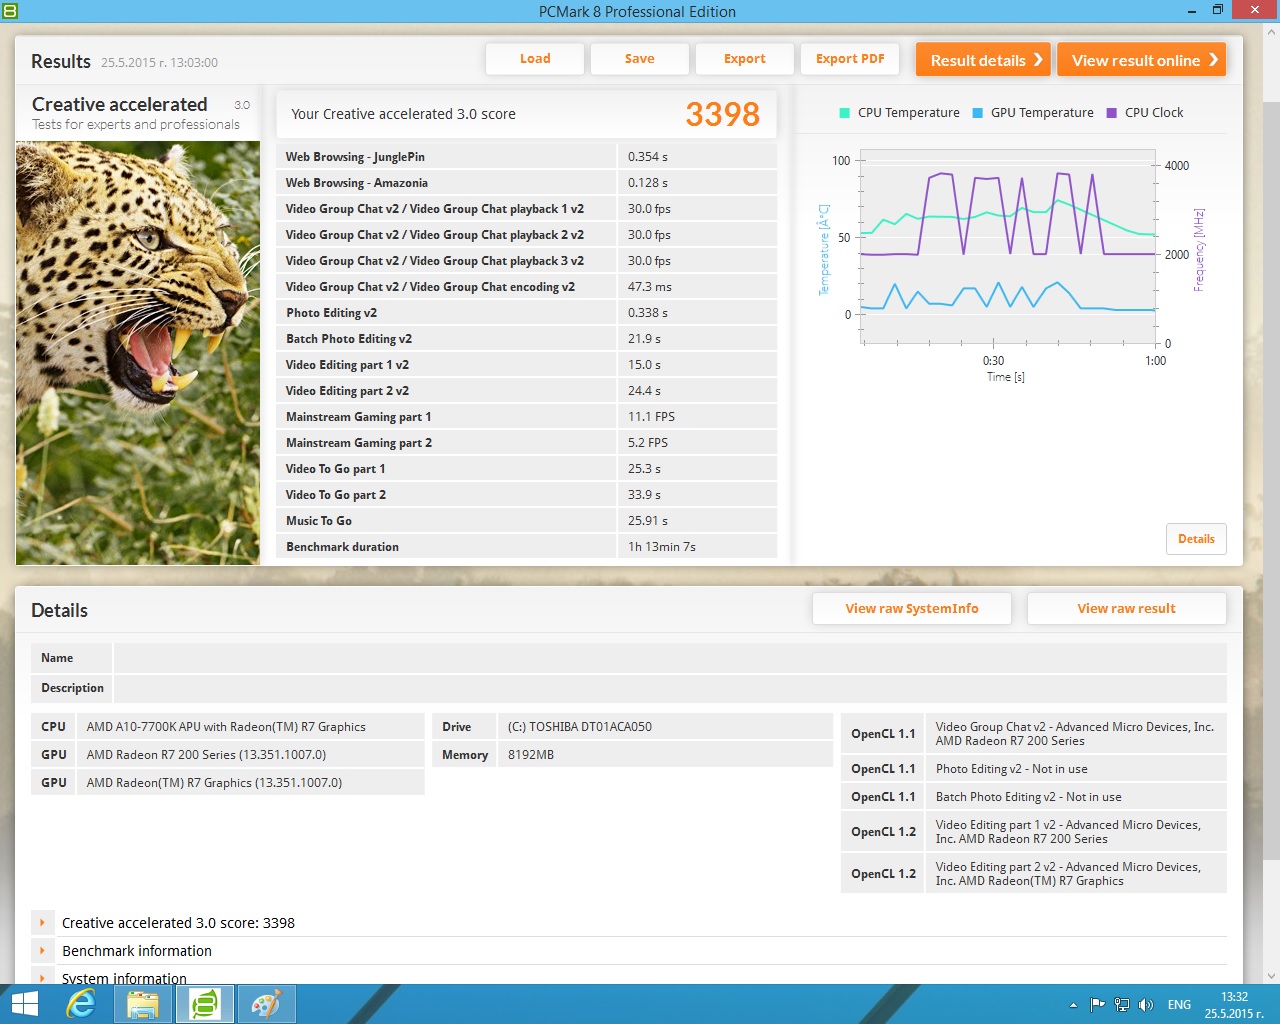This screenshot has height=1024, width=1280.
Task: Click the GPU Temperature legend swatch
Action: pyautogui.click(x=978, y=113)
